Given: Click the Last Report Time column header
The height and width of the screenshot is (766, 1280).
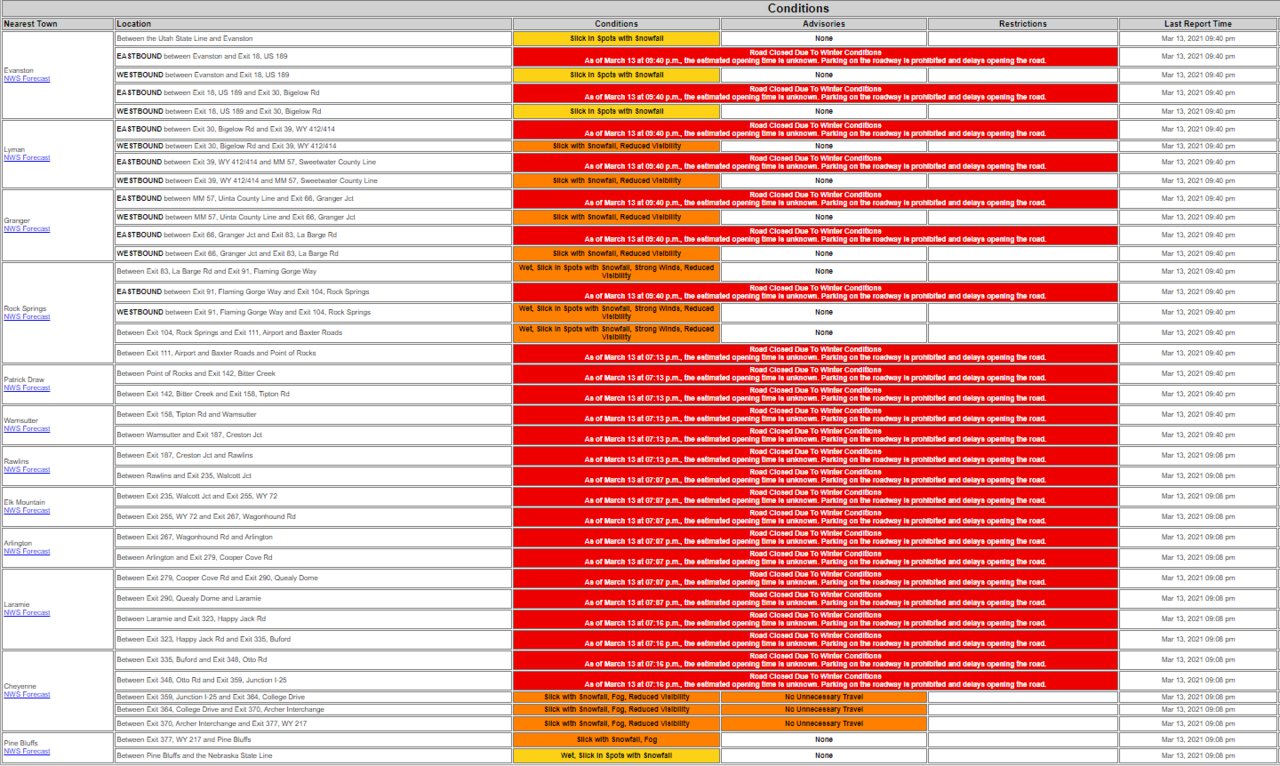Looking at the screenshot, I should [1198, 24].
